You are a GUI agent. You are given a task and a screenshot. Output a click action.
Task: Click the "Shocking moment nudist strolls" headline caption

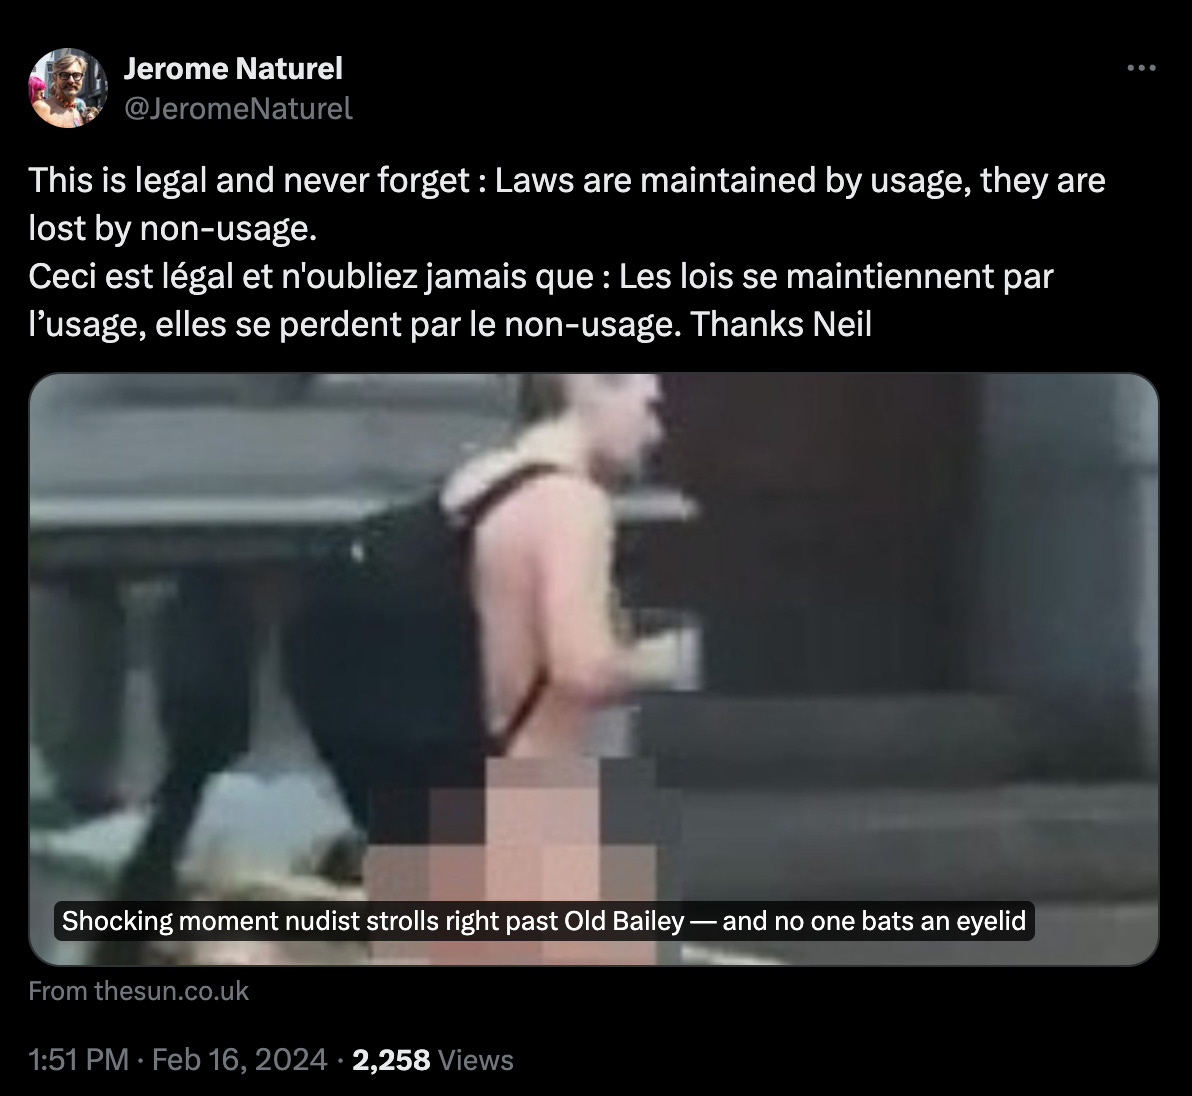544,921
